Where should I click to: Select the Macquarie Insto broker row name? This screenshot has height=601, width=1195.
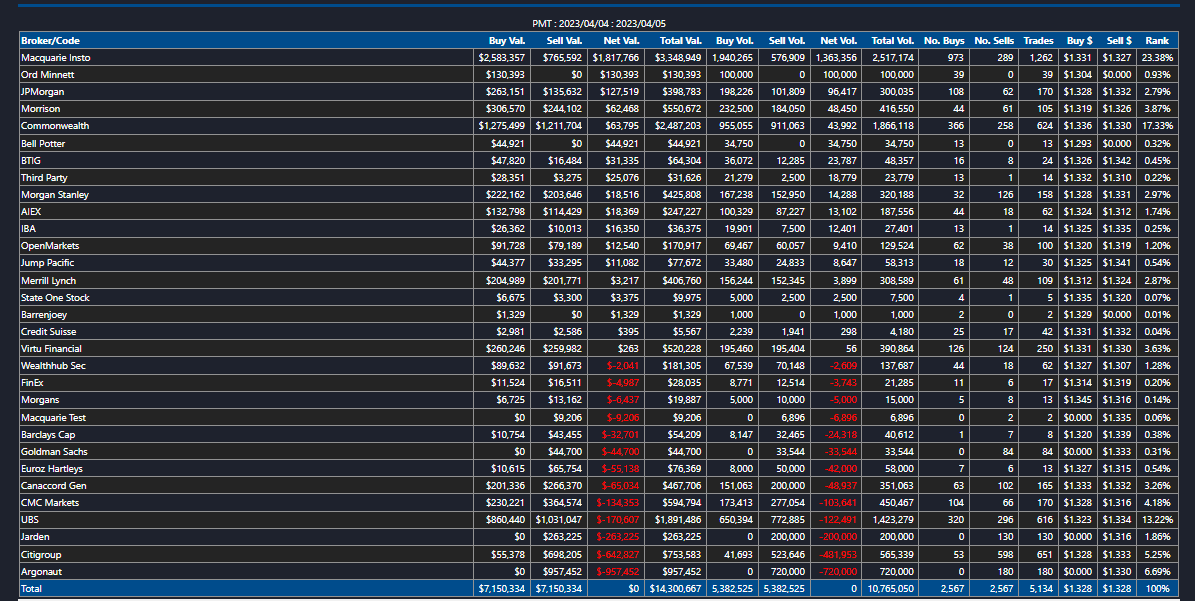56,58
